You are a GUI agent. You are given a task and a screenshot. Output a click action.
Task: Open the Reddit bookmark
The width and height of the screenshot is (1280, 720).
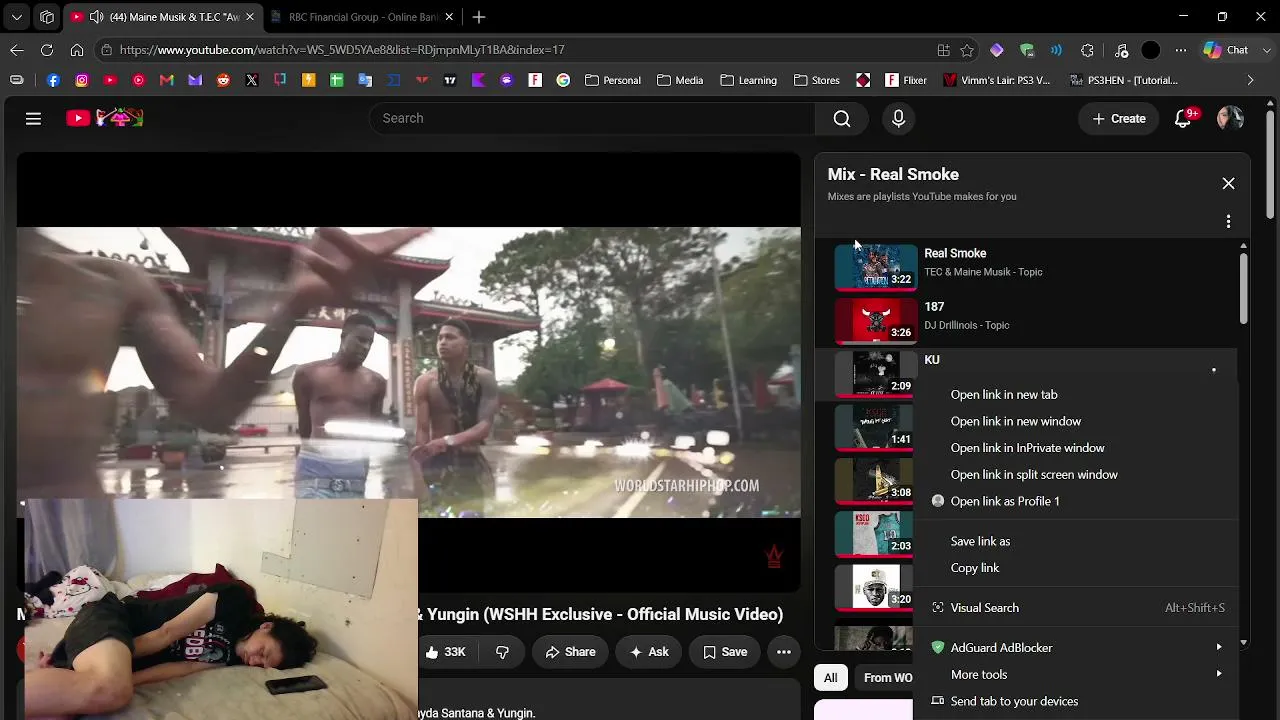tap(223, 80)
